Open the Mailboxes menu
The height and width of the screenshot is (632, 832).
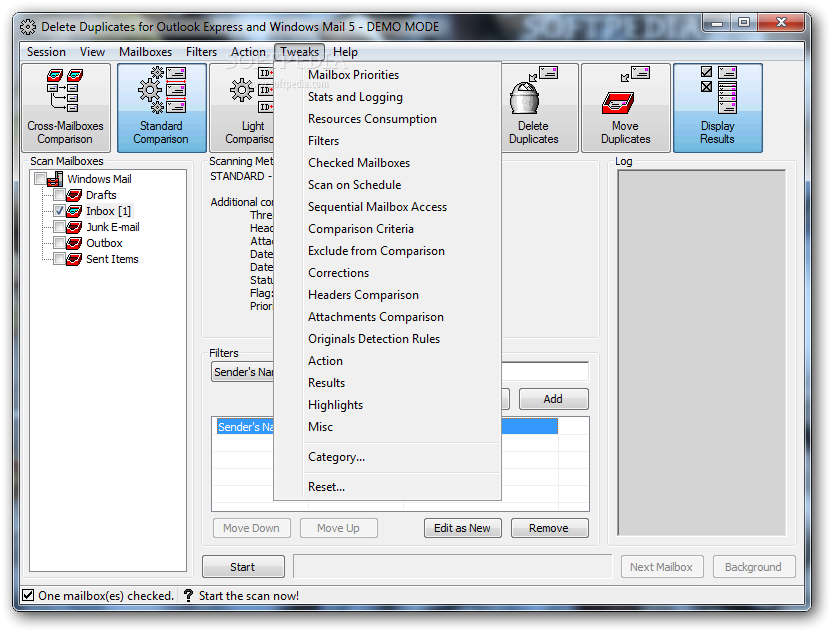click(x=145, y=52)
